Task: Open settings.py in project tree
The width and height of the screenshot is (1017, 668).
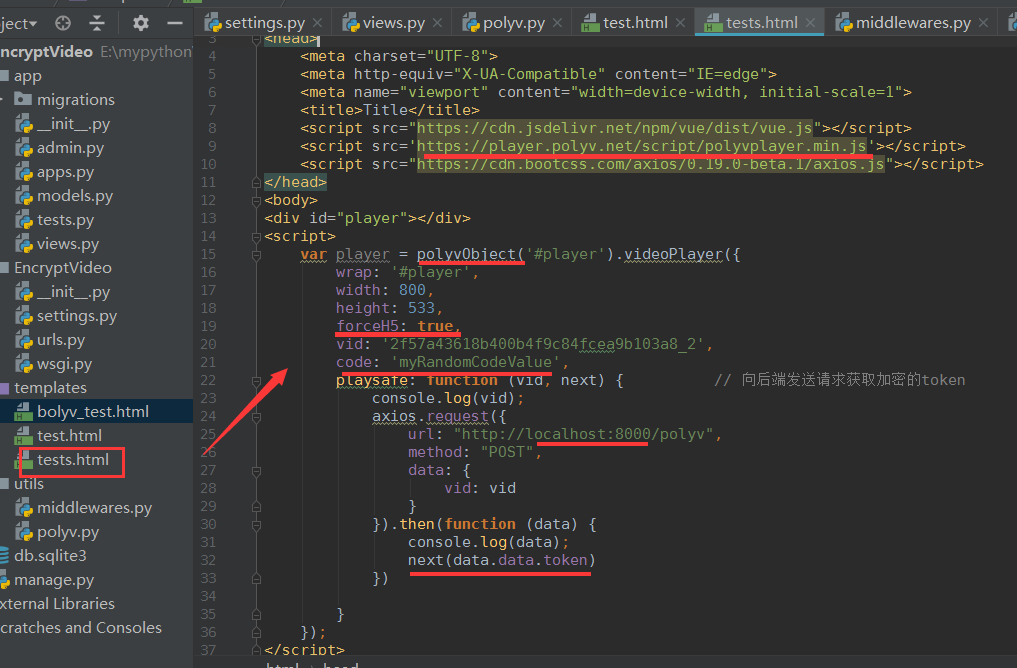Action: pyautogui.click(x=77, y=316)
